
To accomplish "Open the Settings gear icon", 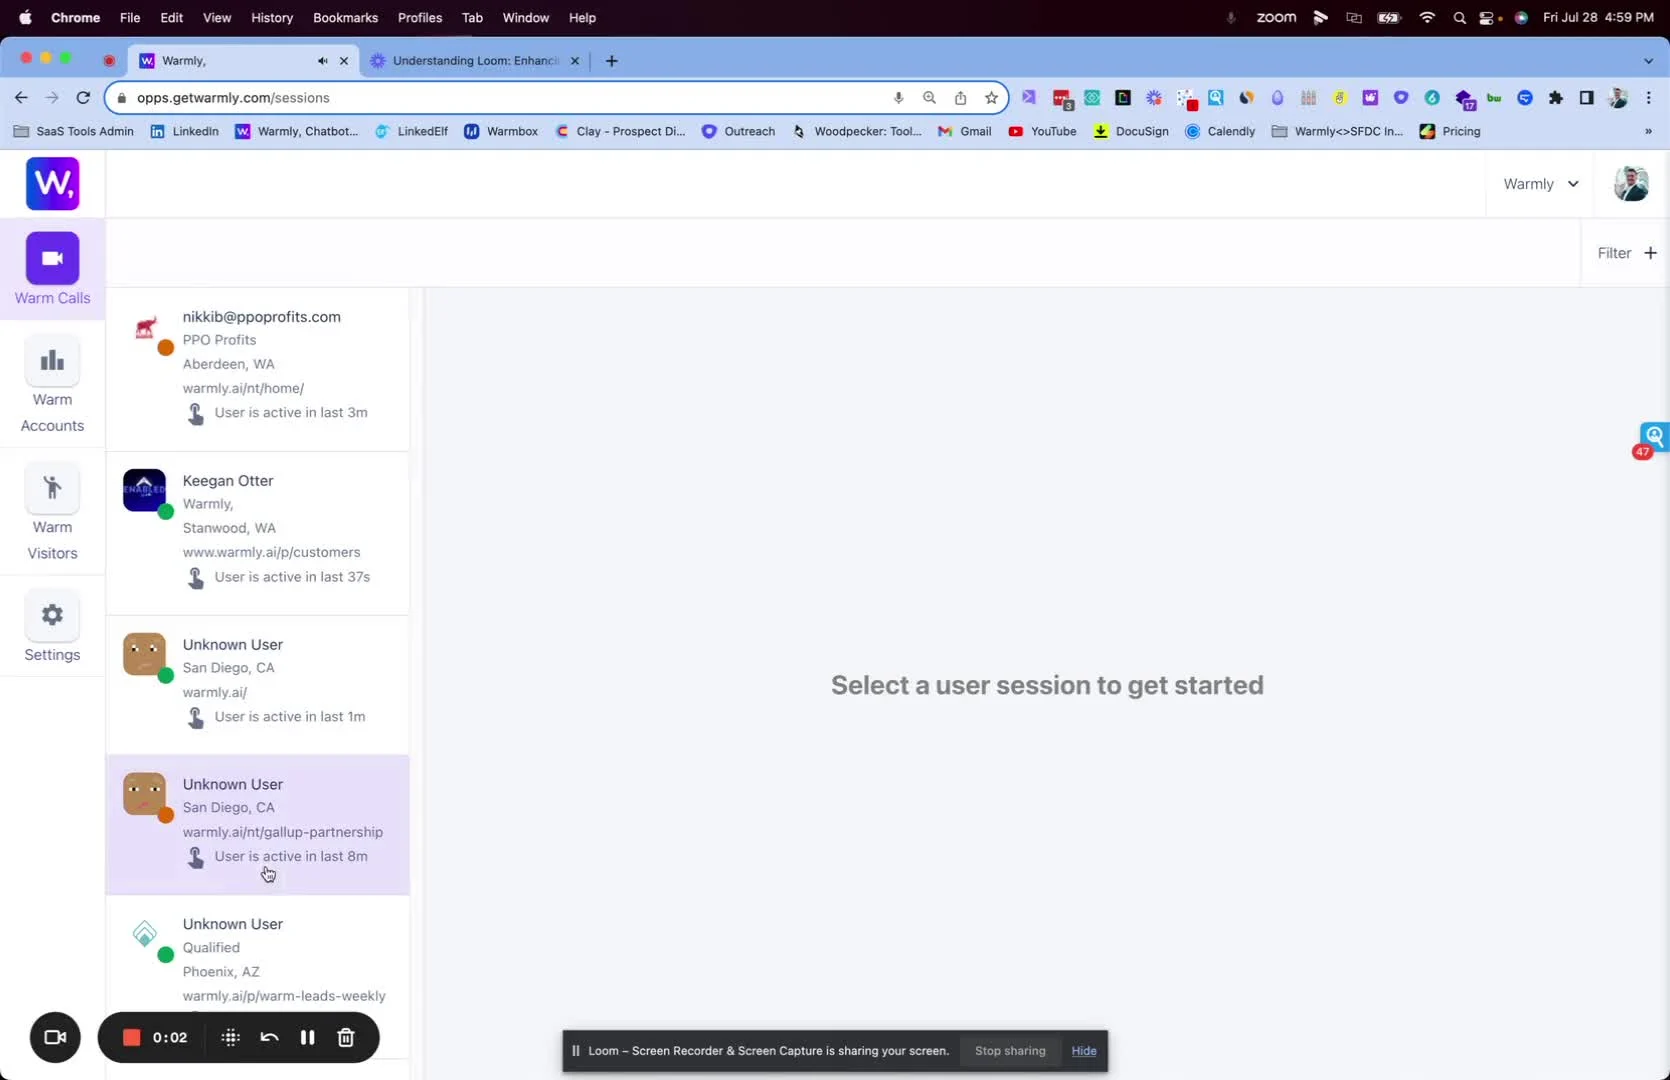I will [x=52, y=615].
